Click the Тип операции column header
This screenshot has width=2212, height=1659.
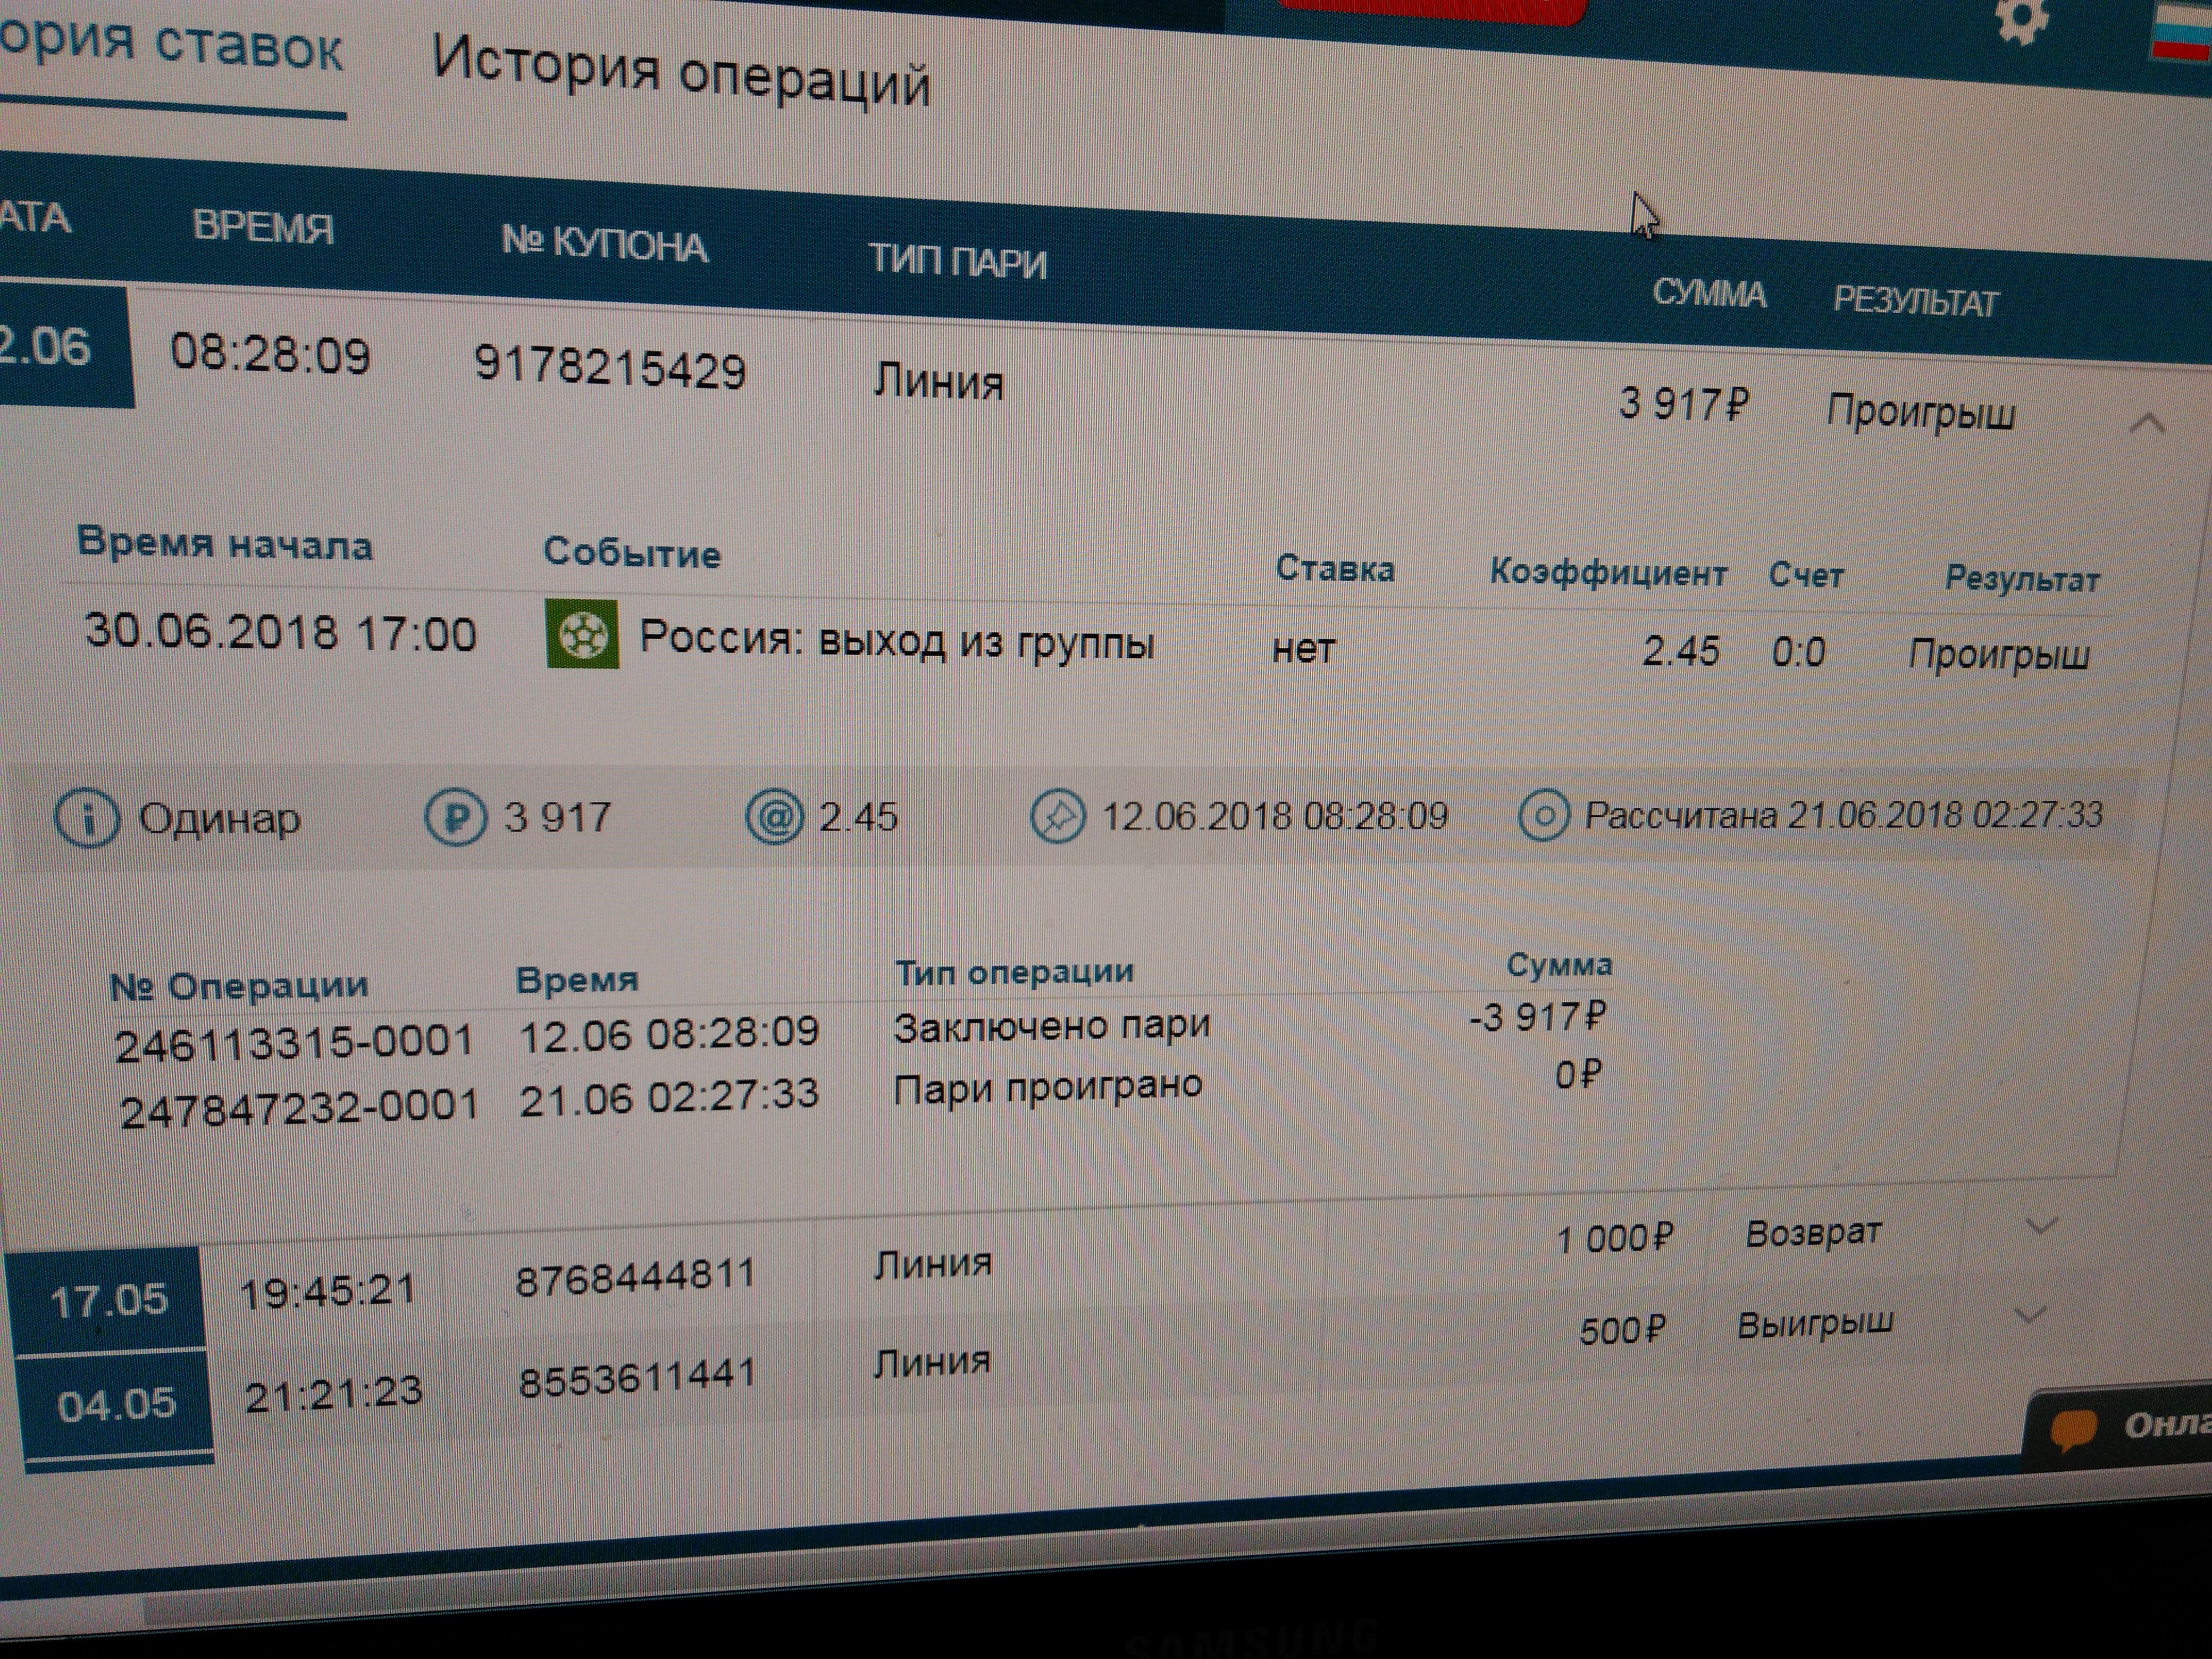click(x=1015, y=972)
